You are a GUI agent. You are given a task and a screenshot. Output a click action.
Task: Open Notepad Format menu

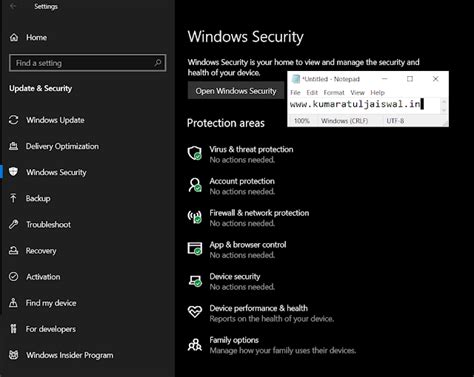(334, 93)
